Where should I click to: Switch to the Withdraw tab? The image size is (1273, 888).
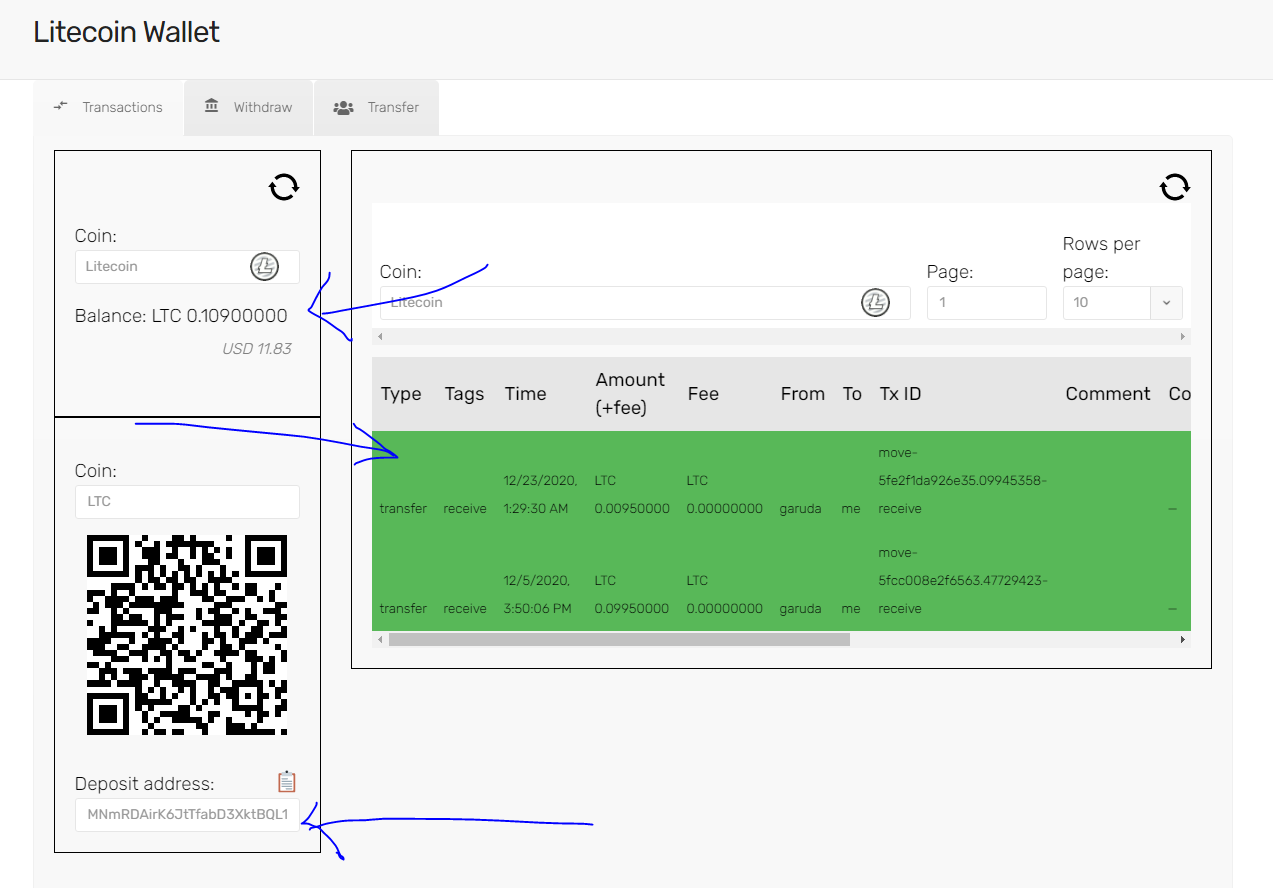pos(249,108)
